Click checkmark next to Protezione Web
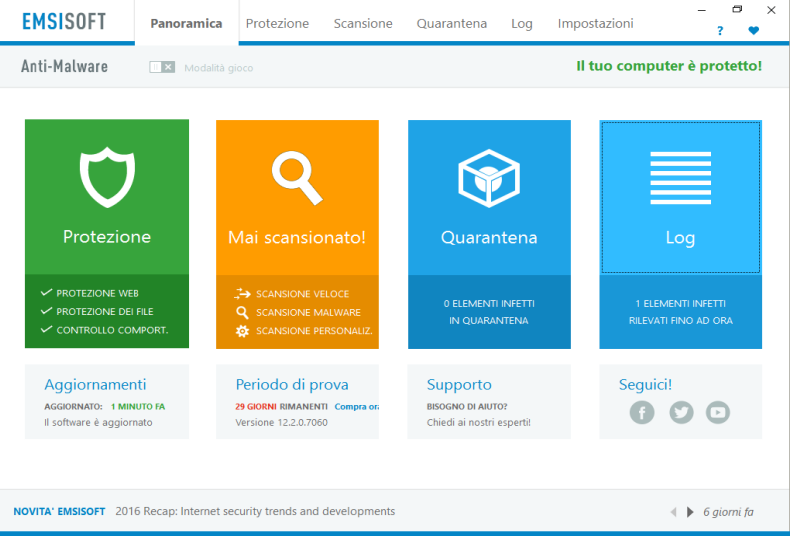Viewport: 790px width, 536px height. point(46,293)
